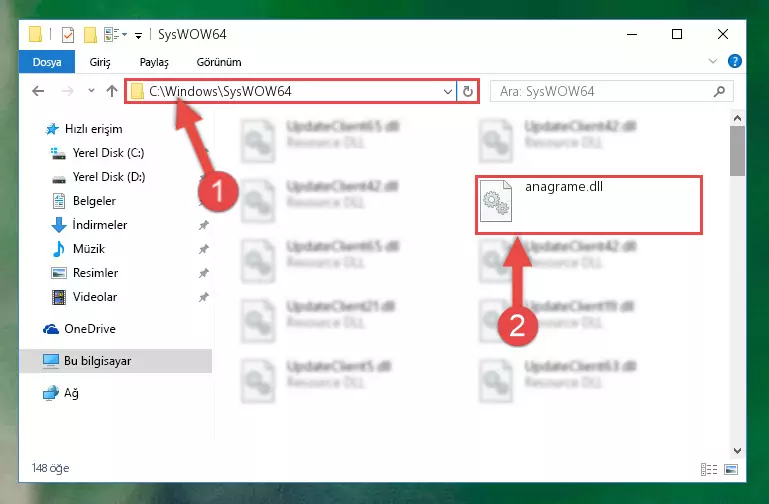This screenshot has width=769, height=504.
Task: Open Yerel Disk (D:) in sidebar
Action: [x=108, y=177]
